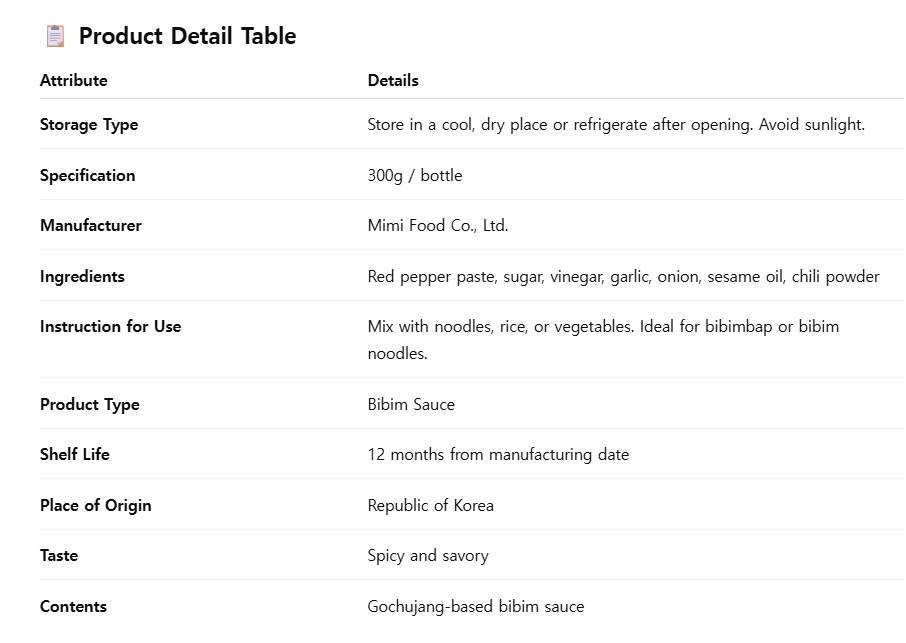Select the Ingredients row label
This screenshot has height=643, width=906.
click(x=82, y=277)
